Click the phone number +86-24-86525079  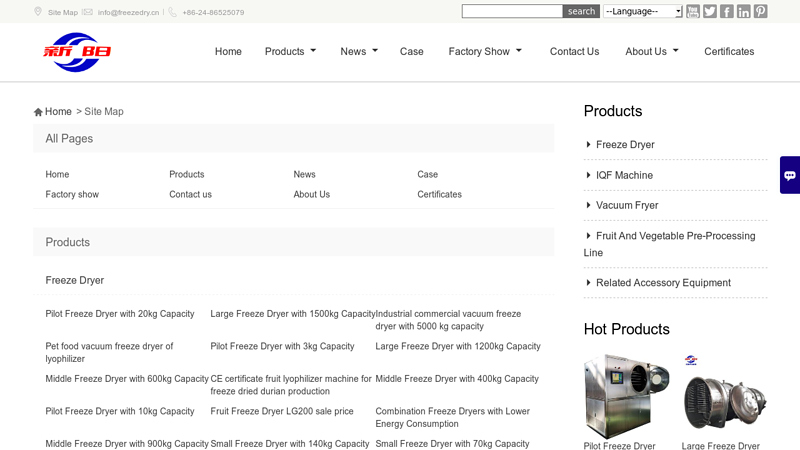coord(213,12)
